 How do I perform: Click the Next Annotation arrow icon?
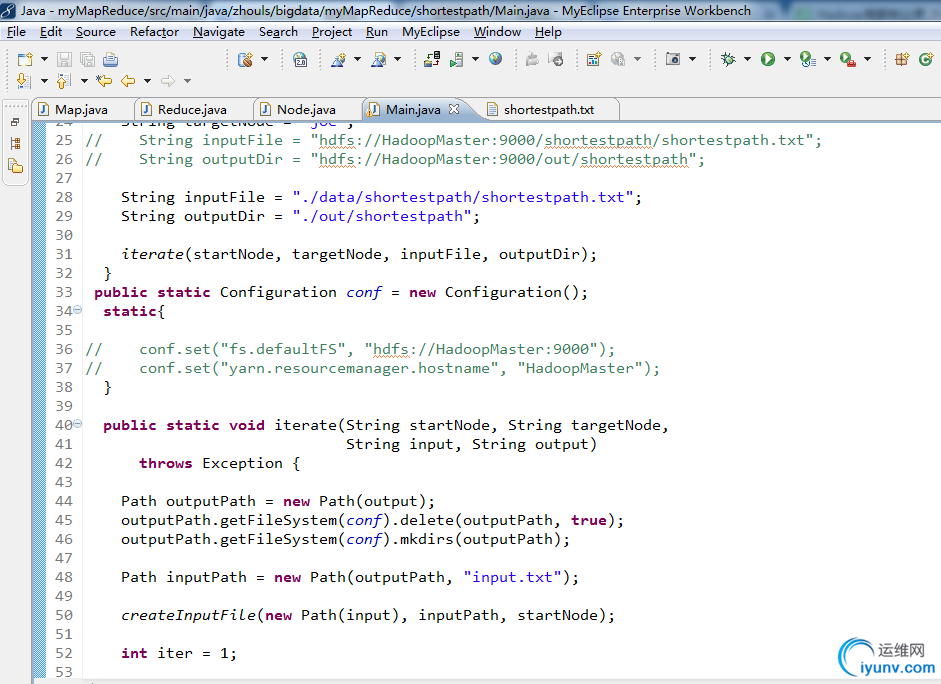pos(23,80)
